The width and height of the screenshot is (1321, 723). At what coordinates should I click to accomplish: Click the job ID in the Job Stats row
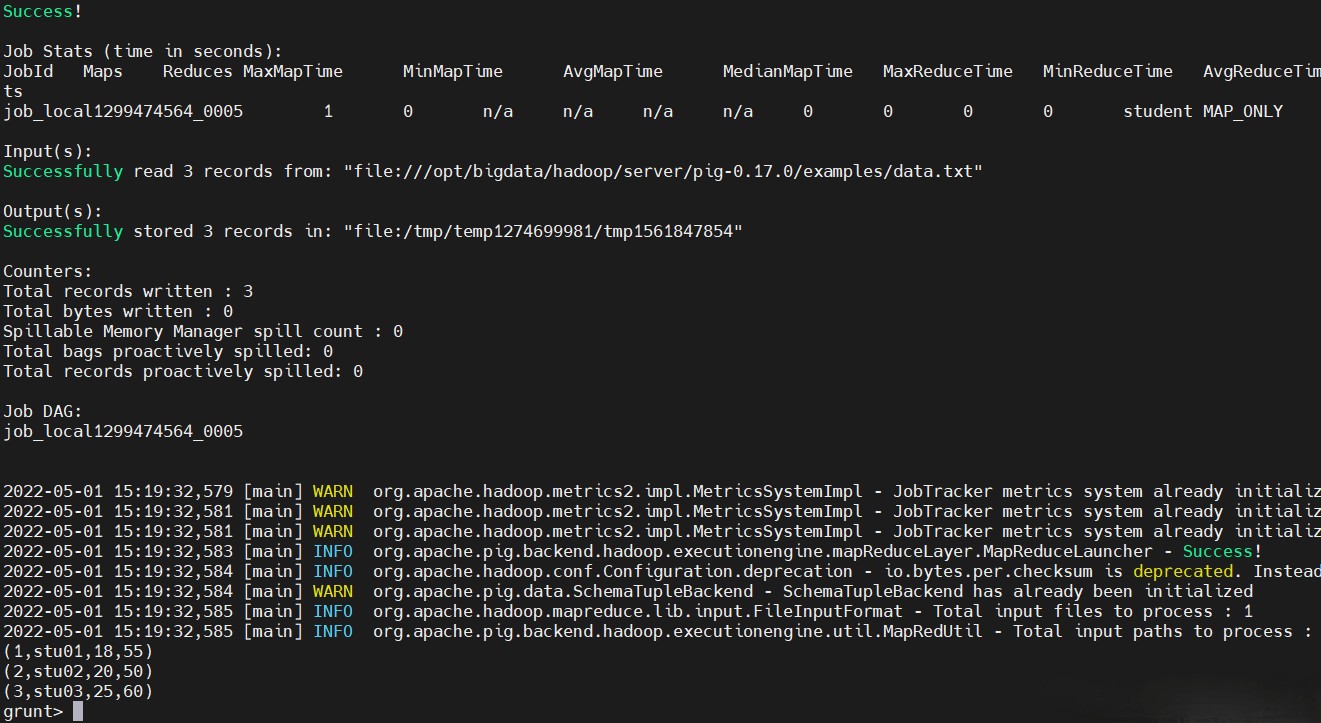point(123,111)
